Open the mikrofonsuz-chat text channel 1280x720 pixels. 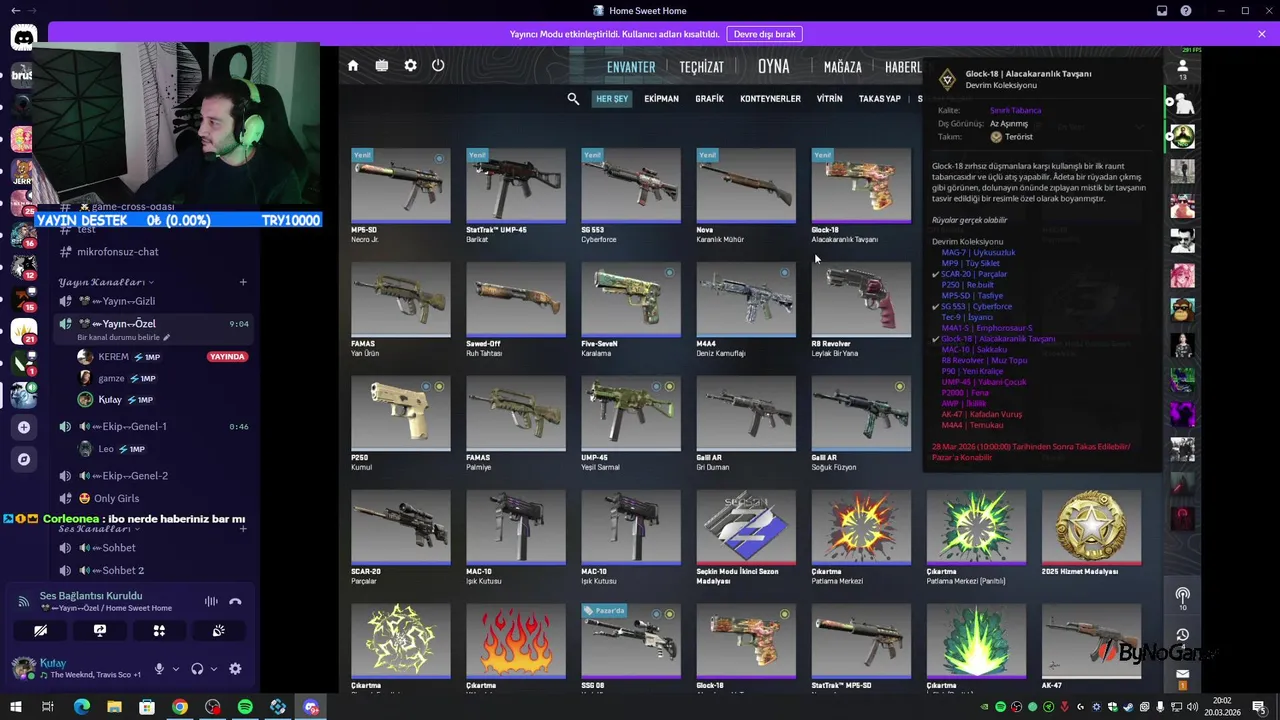pos(154,252)
